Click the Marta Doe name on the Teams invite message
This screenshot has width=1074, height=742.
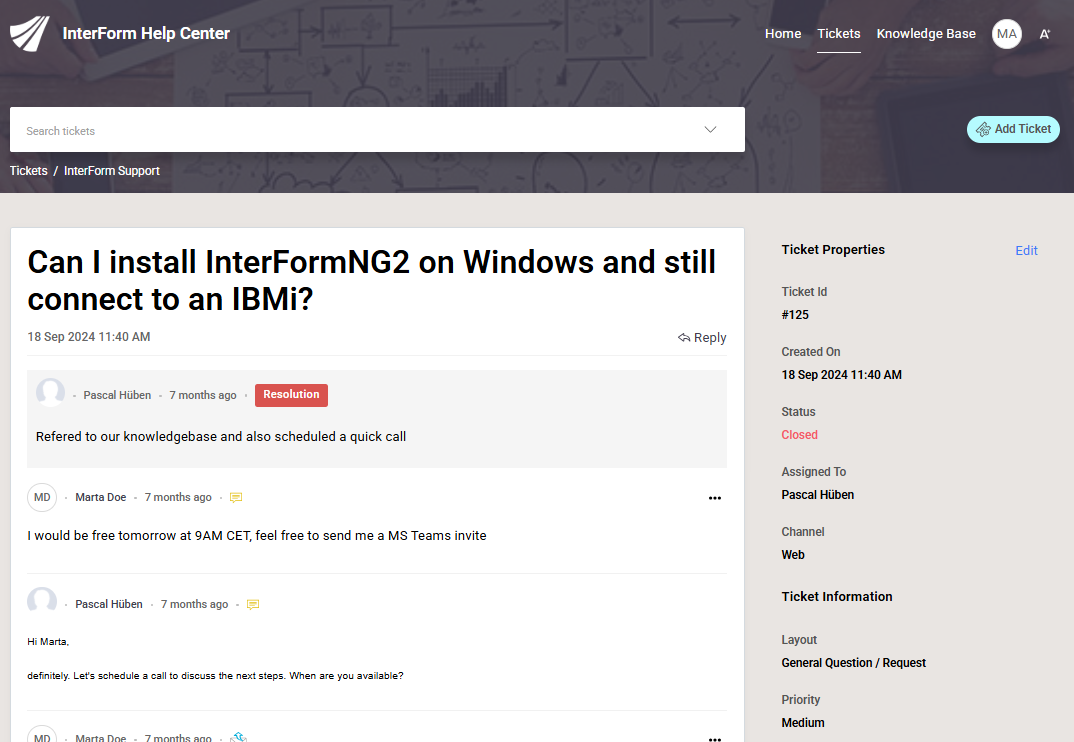coord(101,497)
